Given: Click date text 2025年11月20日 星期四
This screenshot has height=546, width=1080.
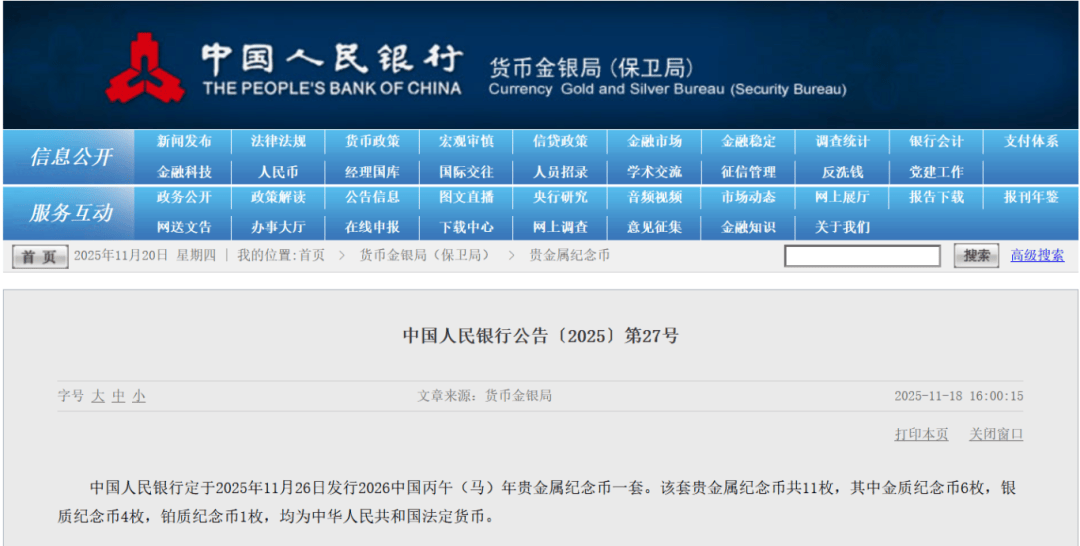Looking at the screenshot, I should (x=144, y=255).
